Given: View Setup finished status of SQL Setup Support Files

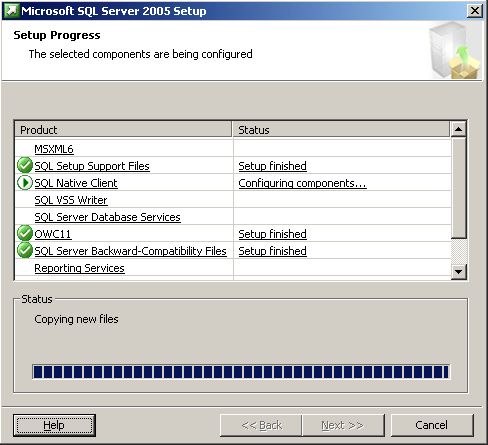Looking at the screenshot, I should (x=272, y=166).
